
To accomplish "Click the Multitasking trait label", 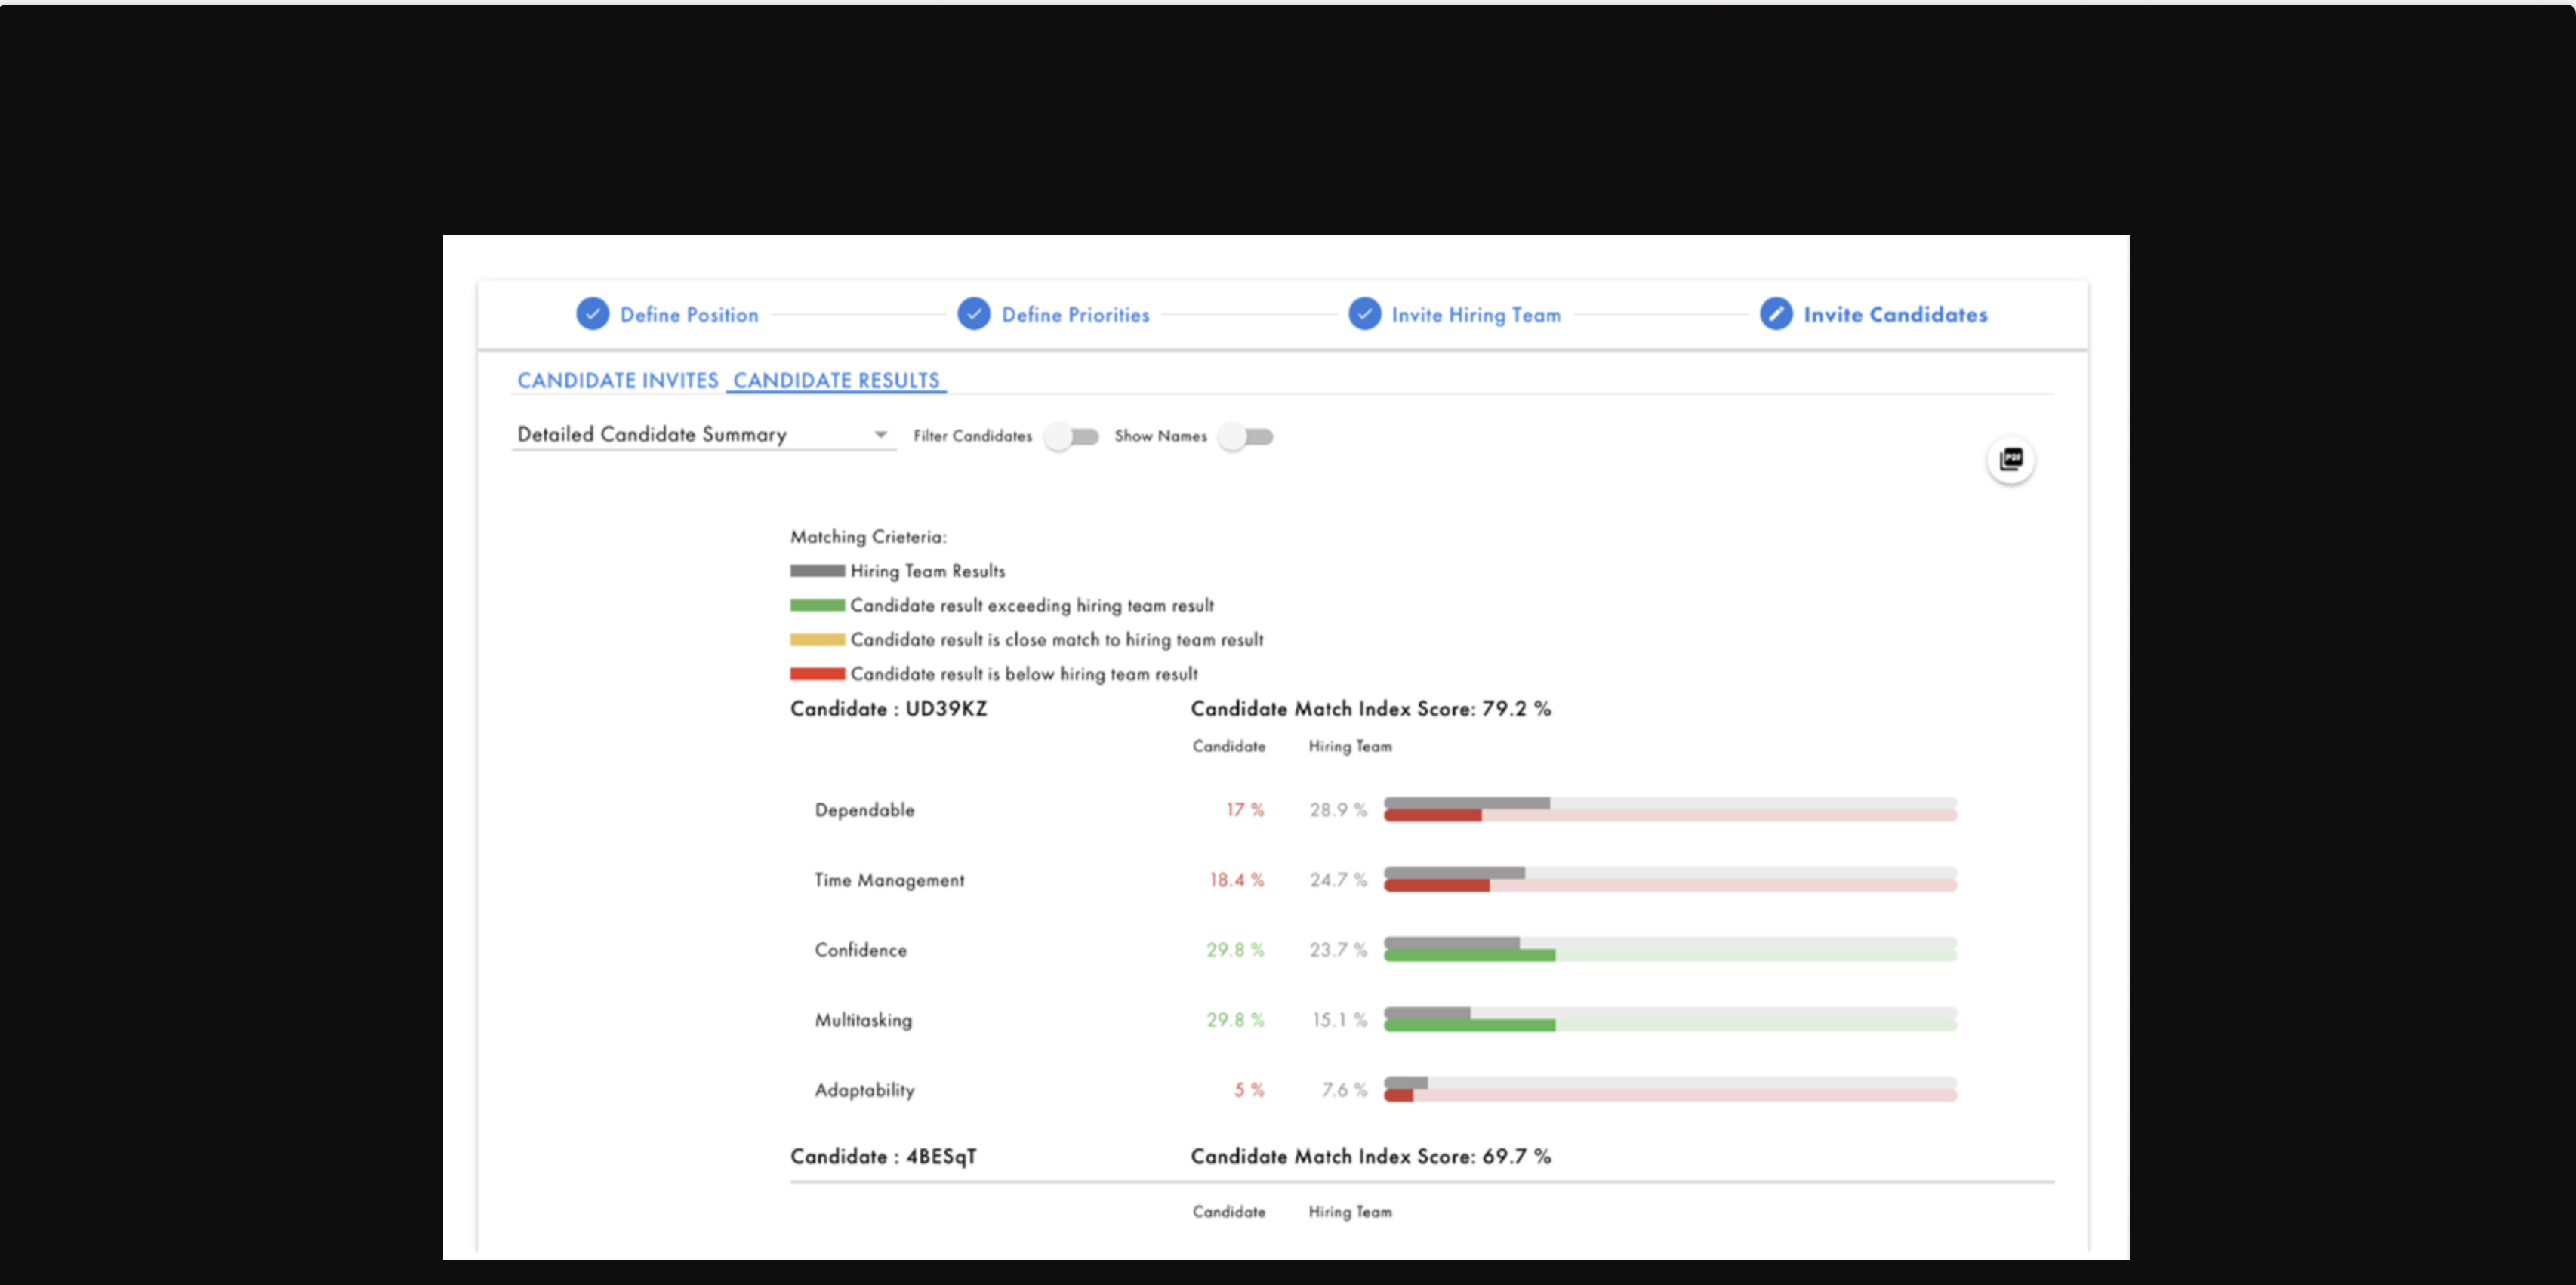I will [x=863, y=1020].
